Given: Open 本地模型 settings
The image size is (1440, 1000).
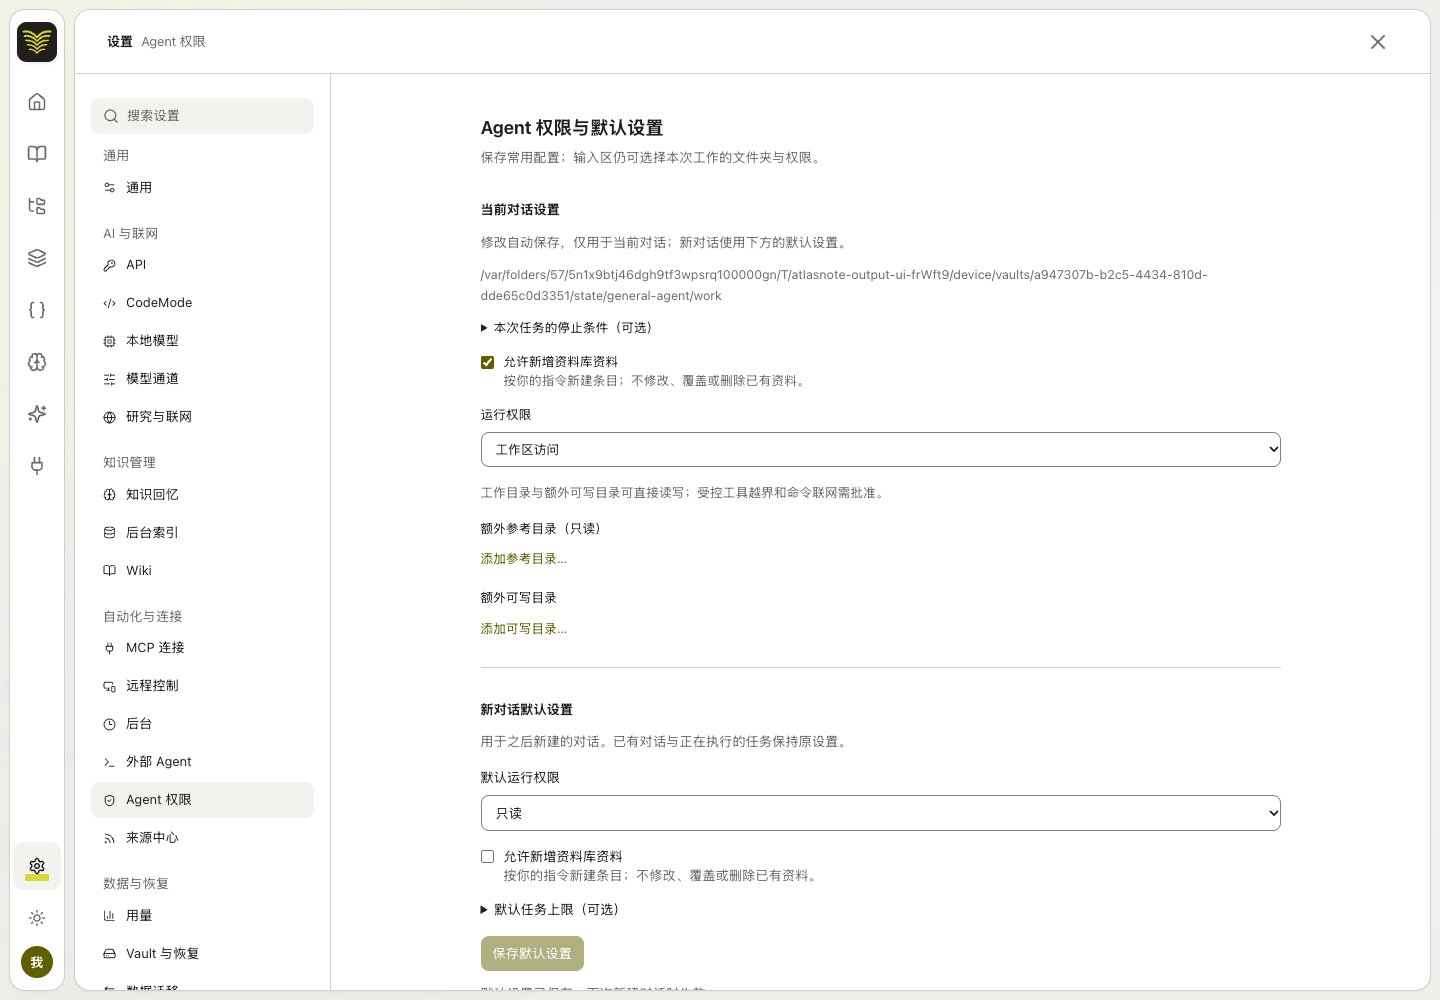Looking at the screenshot, I should click(x=202, y=341).
